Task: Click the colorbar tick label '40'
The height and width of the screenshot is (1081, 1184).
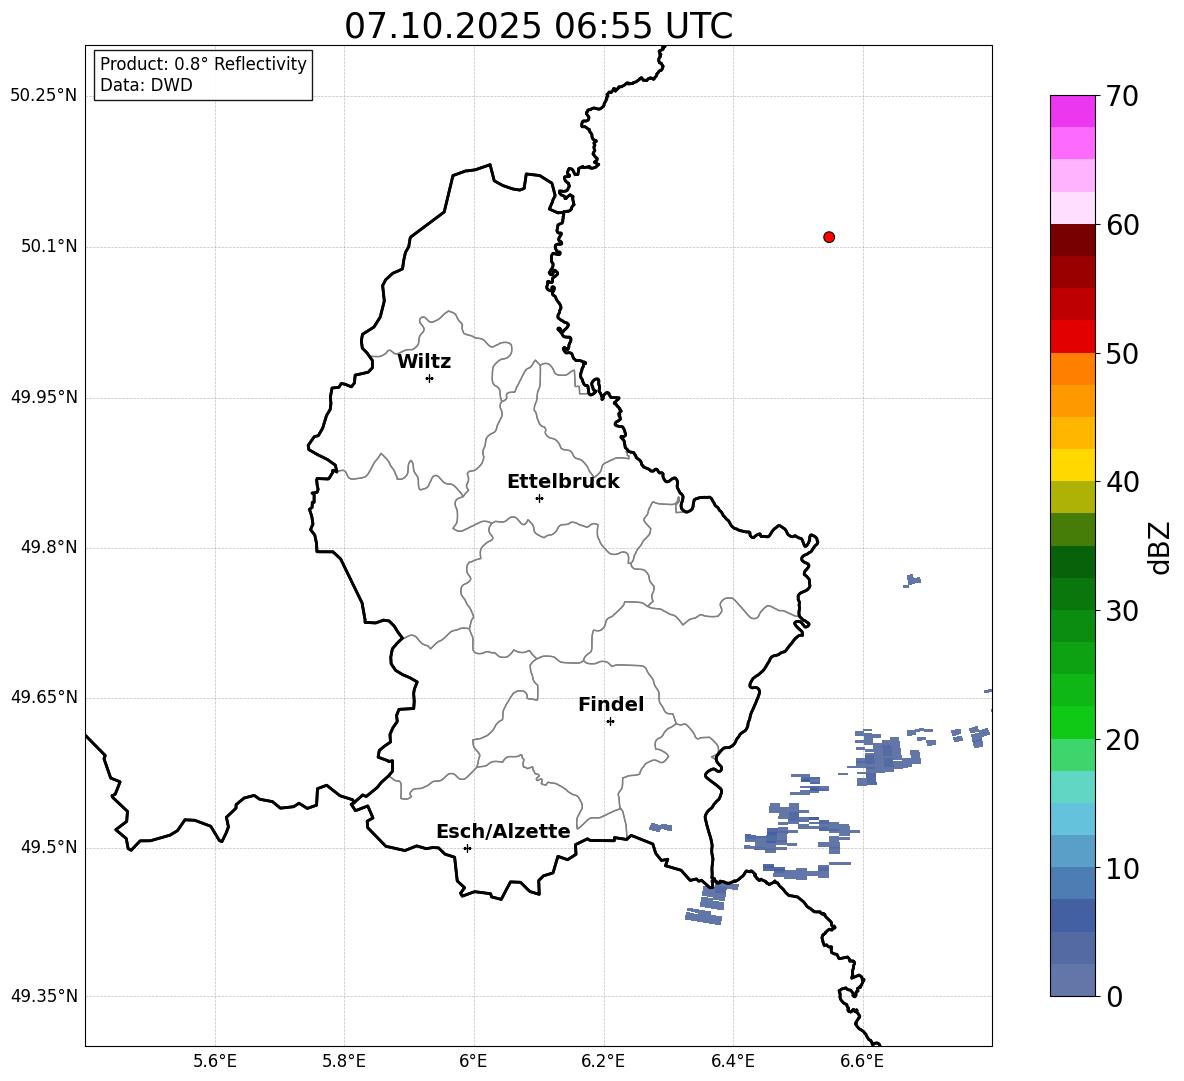Action: tap(1122, 482)
